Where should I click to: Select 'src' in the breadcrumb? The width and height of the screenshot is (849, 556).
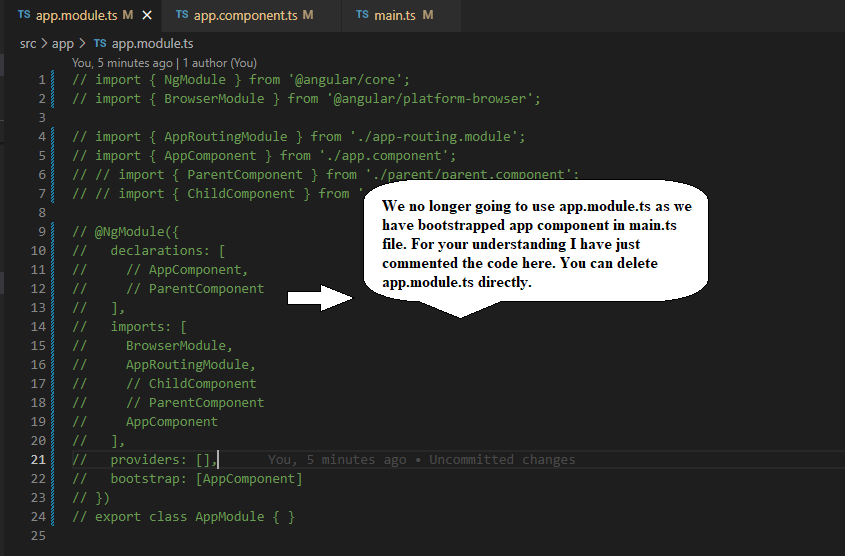[x=28, y=44]
